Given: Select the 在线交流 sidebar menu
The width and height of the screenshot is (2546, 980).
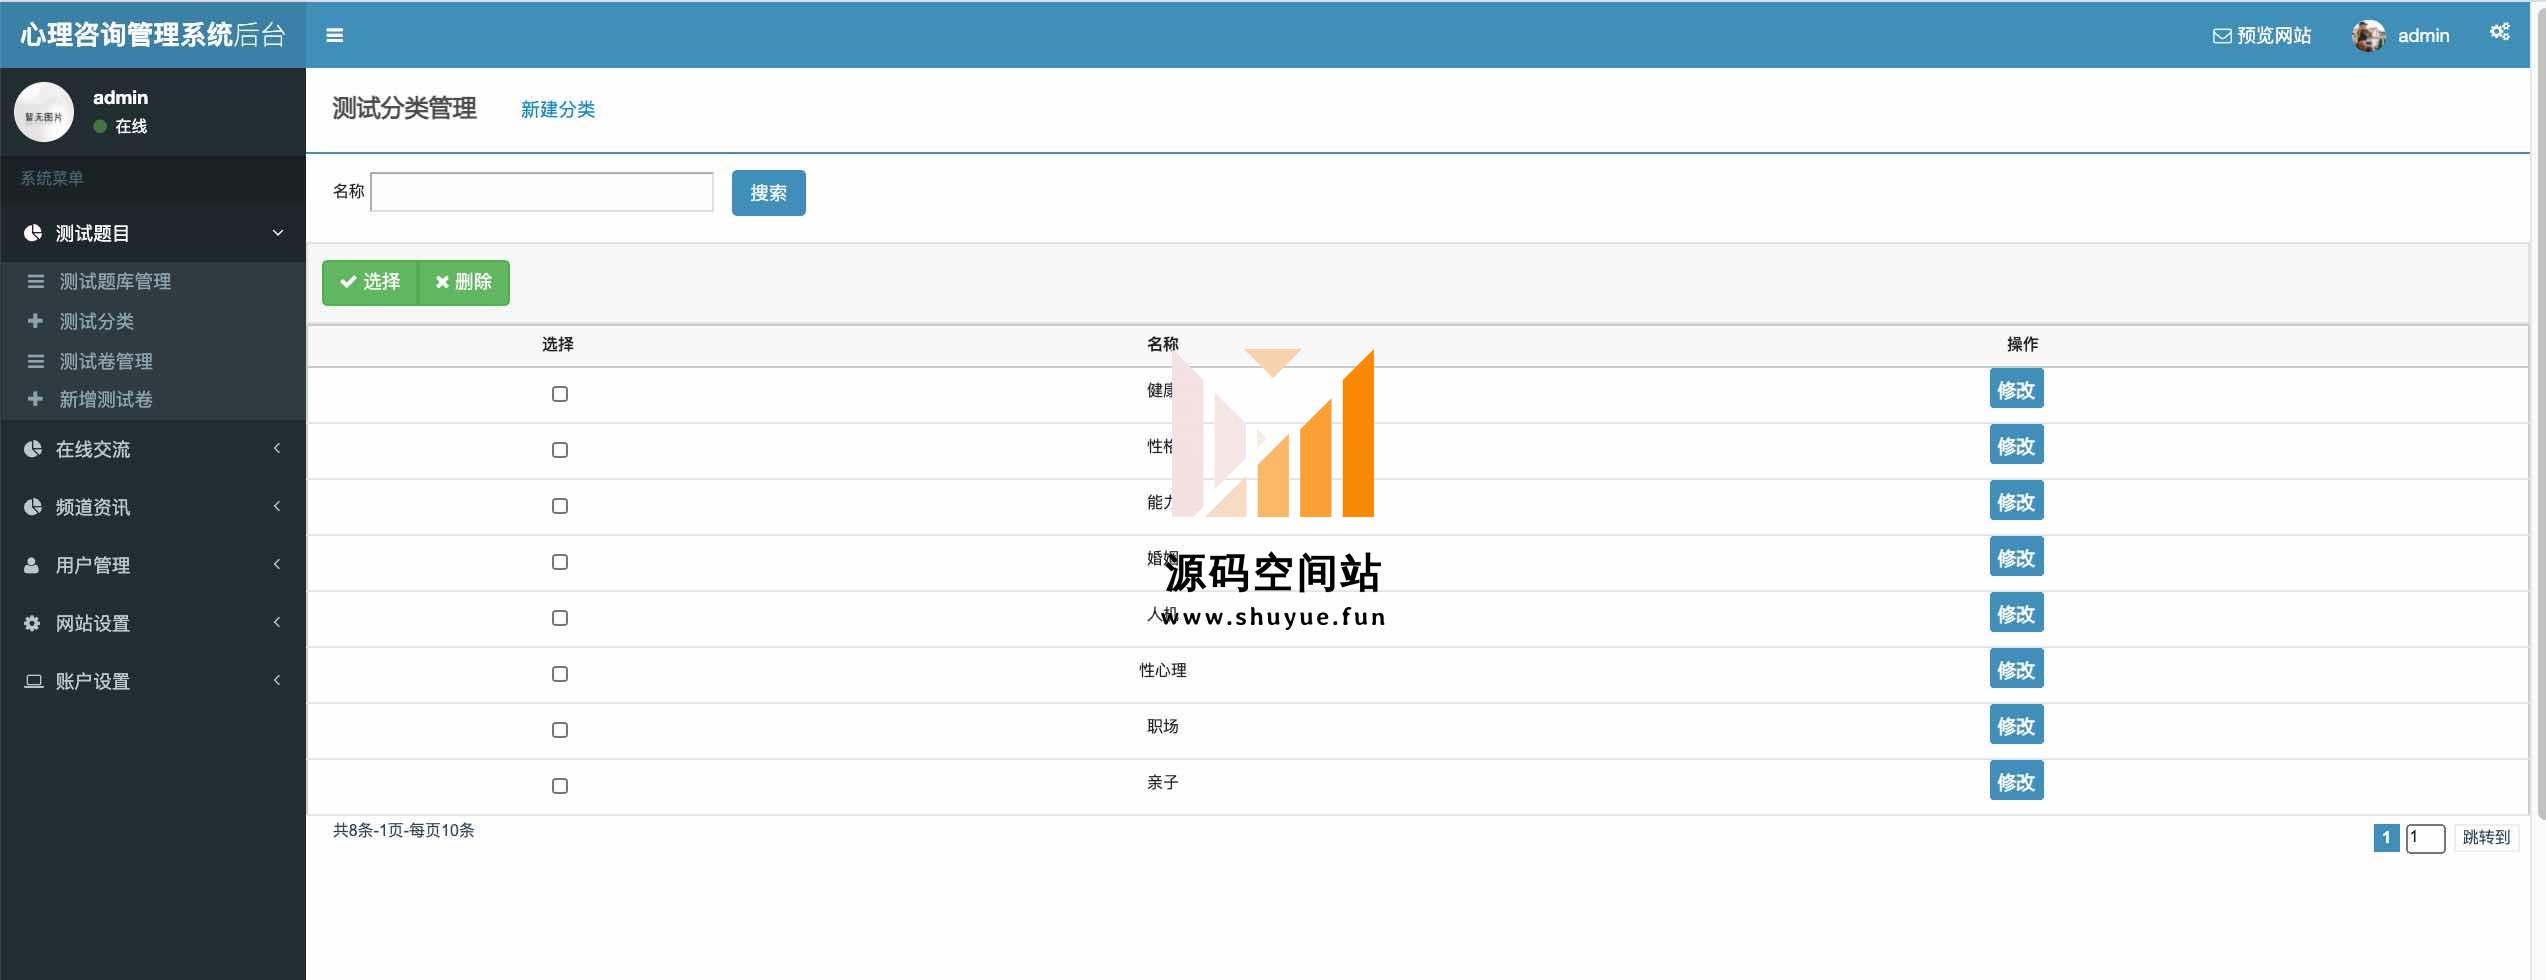Looking at the screenshot, I should 153,449.
